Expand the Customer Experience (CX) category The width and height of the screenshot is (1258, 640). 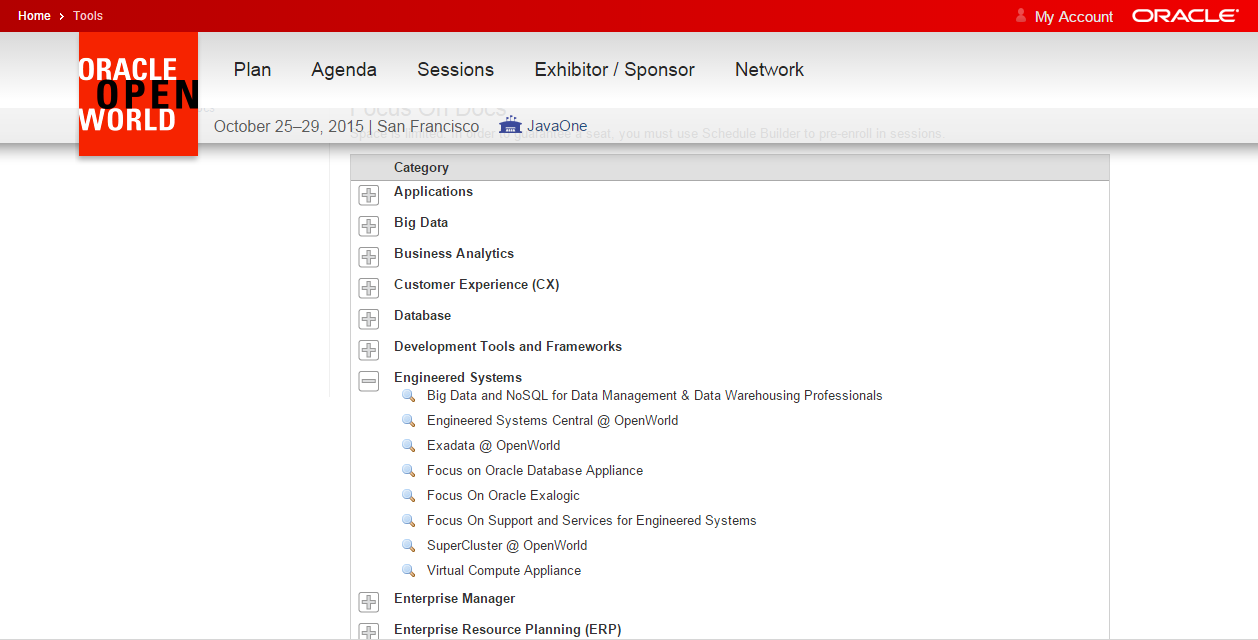[369, 288]
